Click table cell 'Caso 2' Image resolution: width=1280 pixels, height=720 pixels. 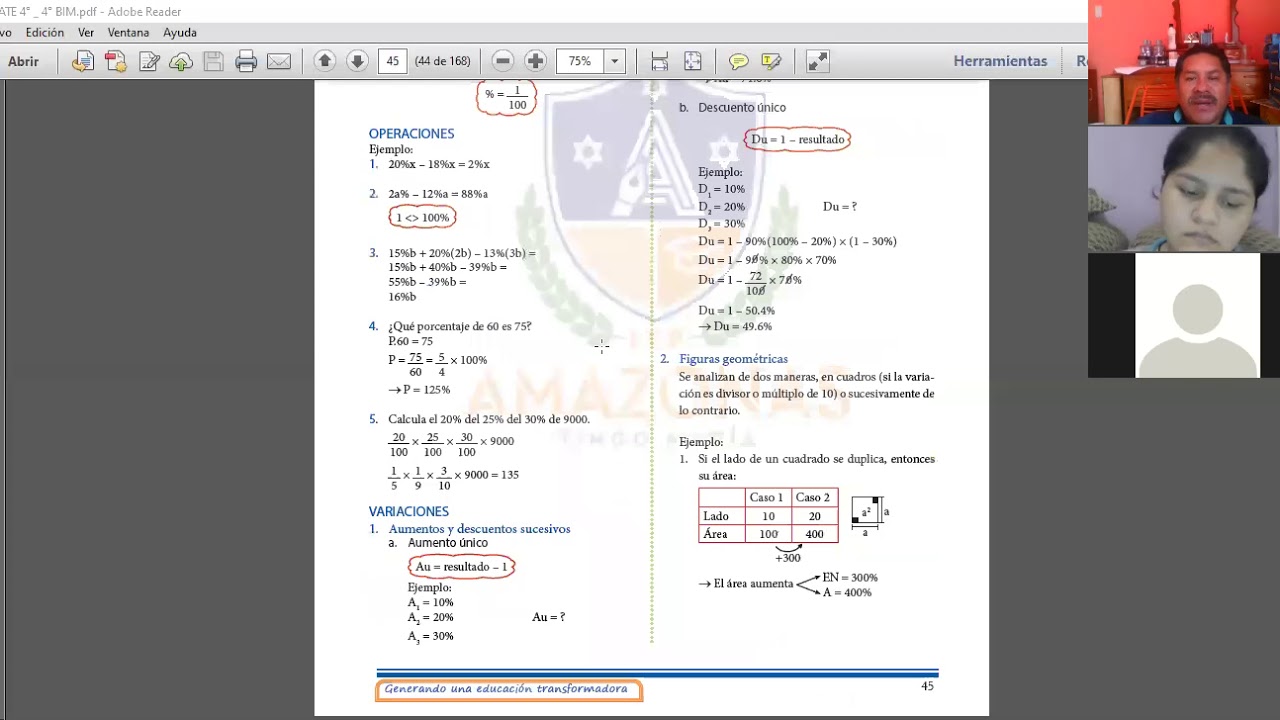click(x=813, y=497)
